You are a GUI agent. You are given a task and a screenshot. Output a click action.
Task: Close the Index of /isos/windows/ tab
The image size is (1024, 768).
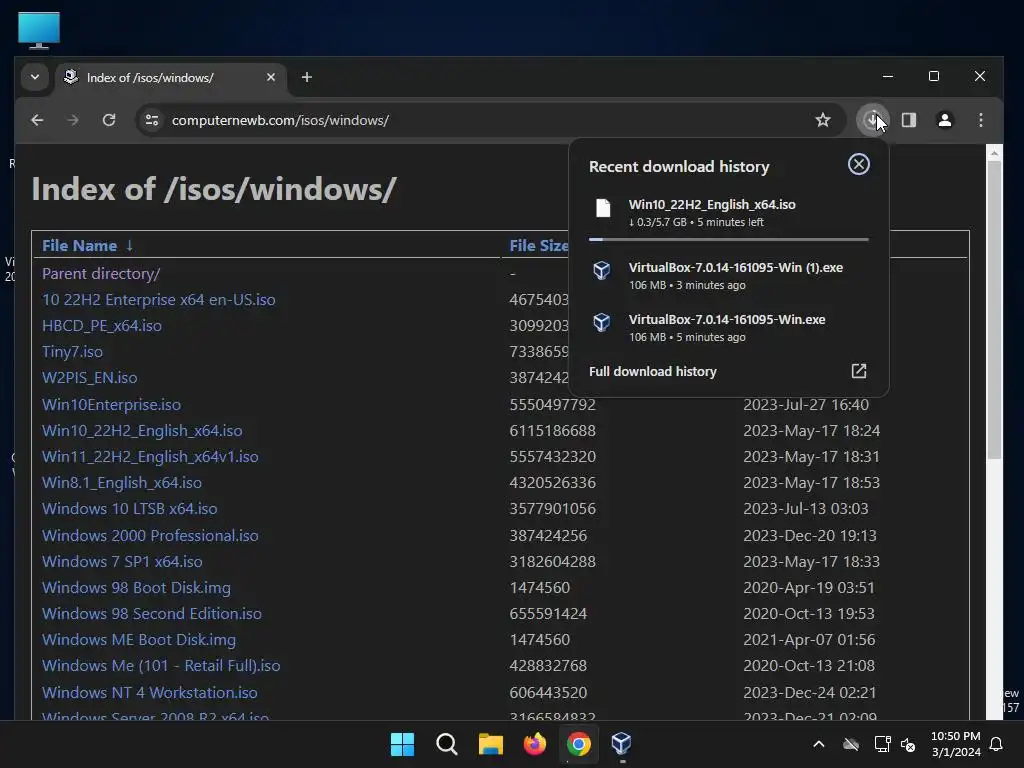pyautogui.click(x=271, y=77)
